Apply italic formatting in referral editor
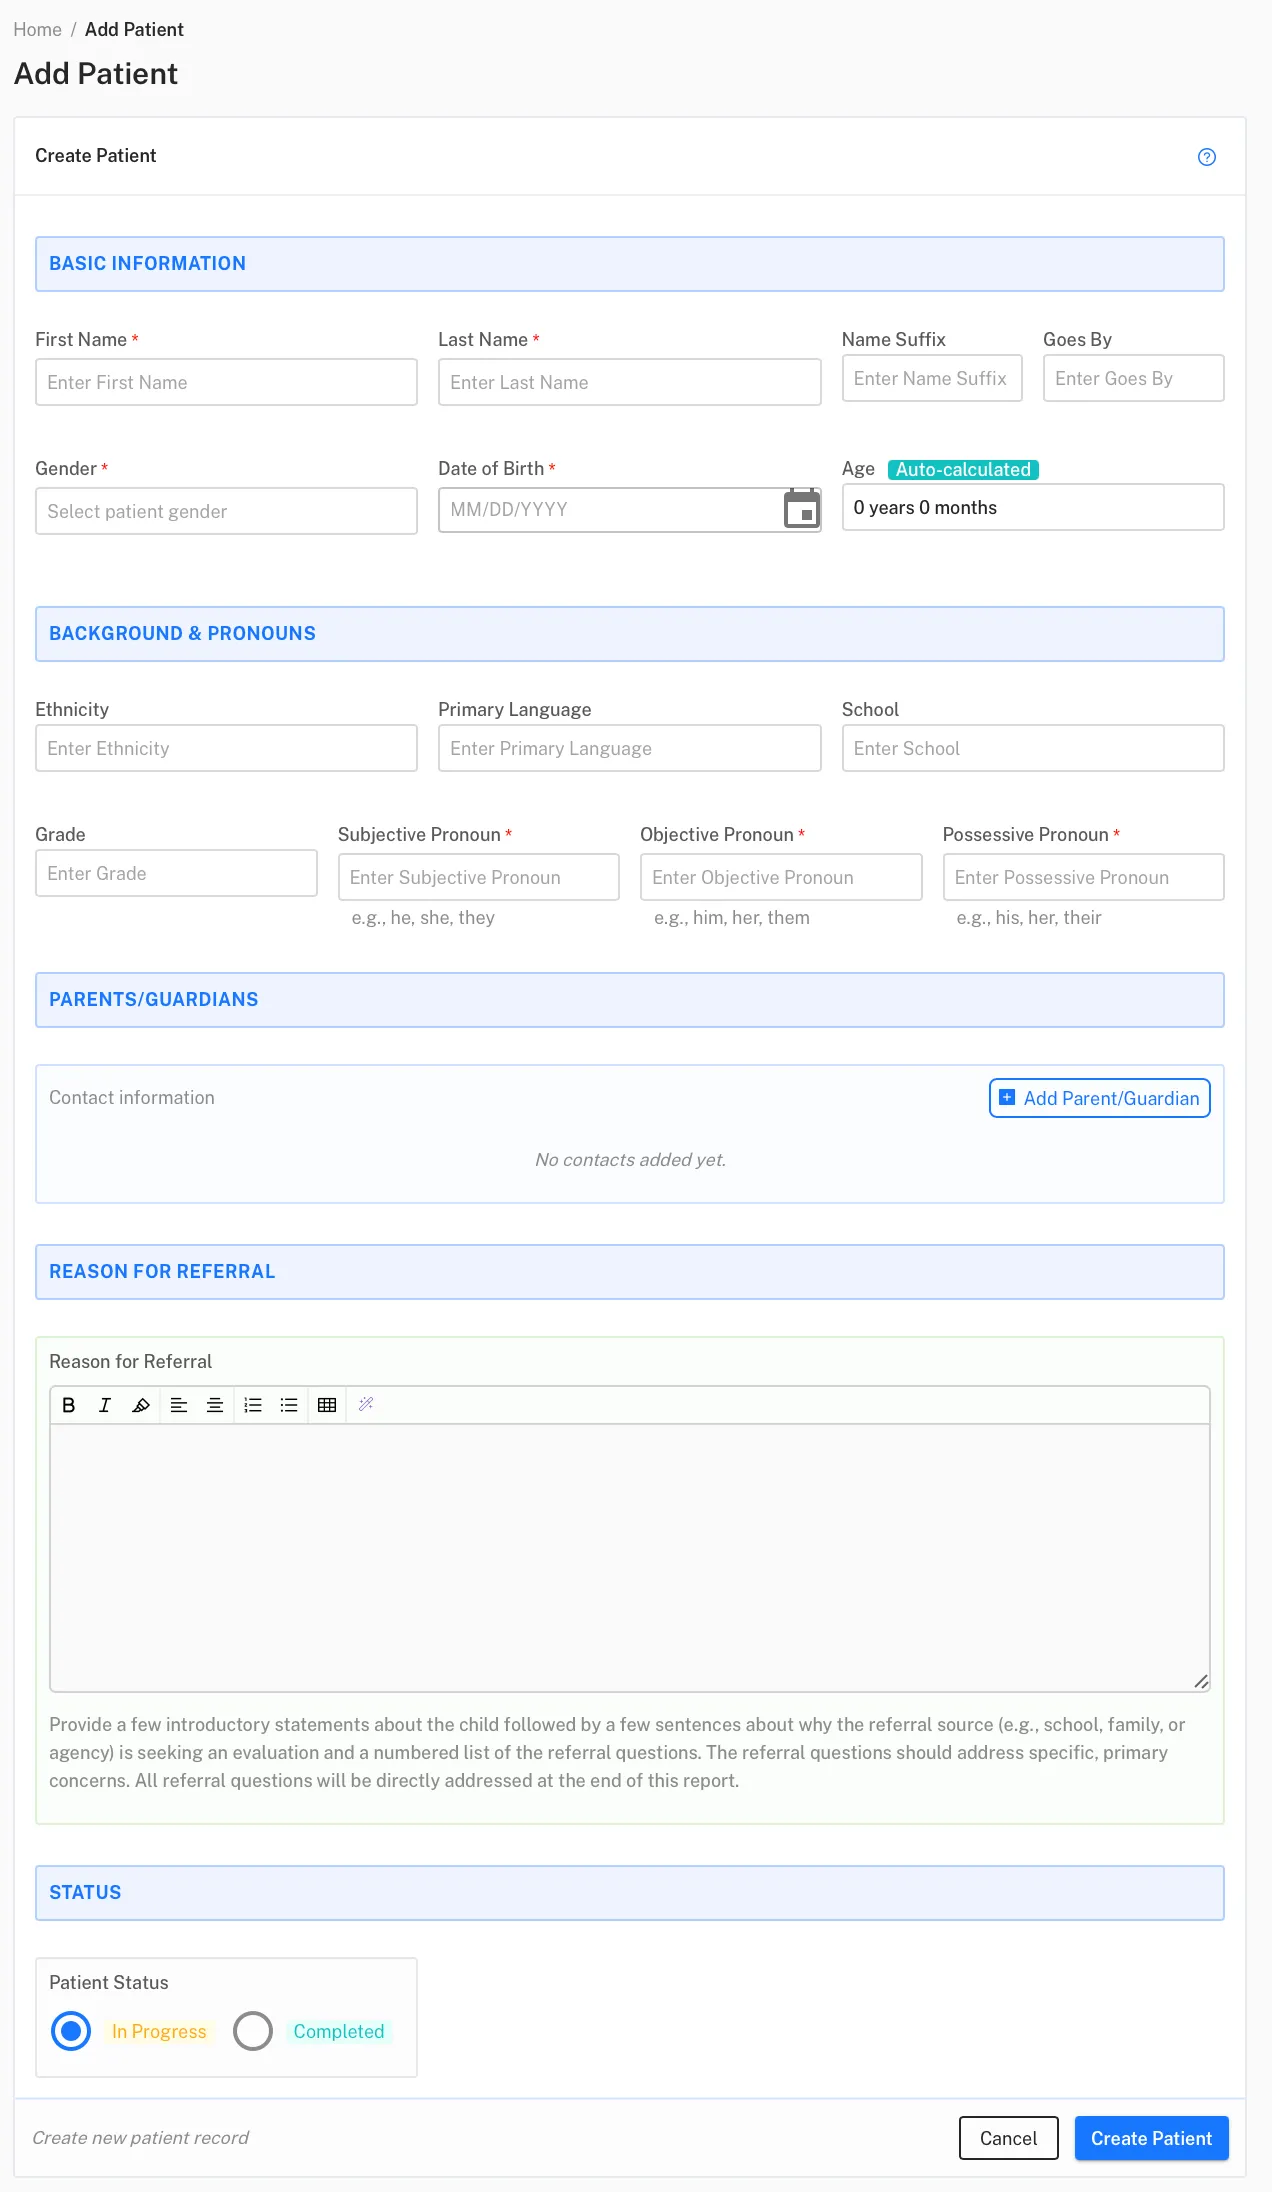The height and width of the screenshot is (2192, 1272). 105,1405
